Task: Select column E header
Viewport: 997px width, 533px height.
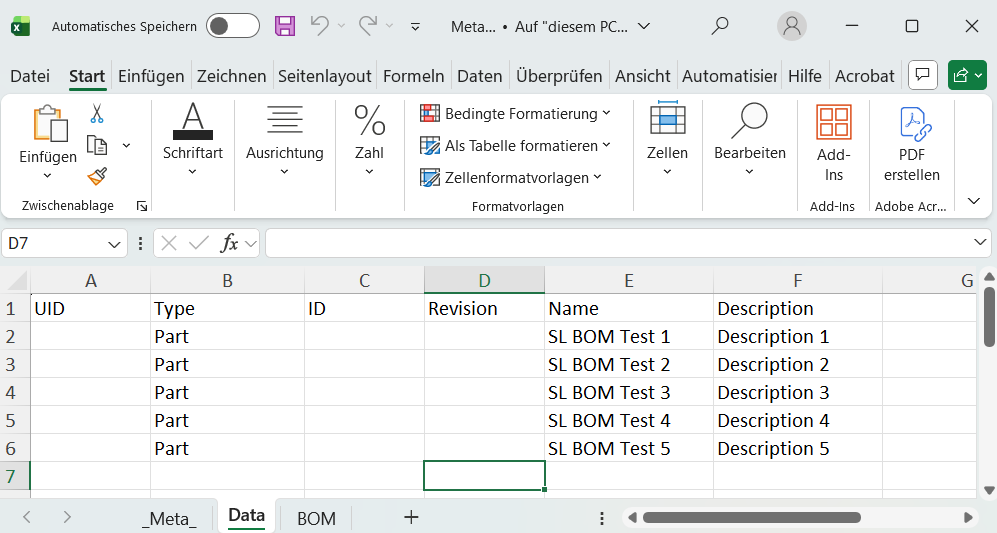Action: [x=628, y=280]
